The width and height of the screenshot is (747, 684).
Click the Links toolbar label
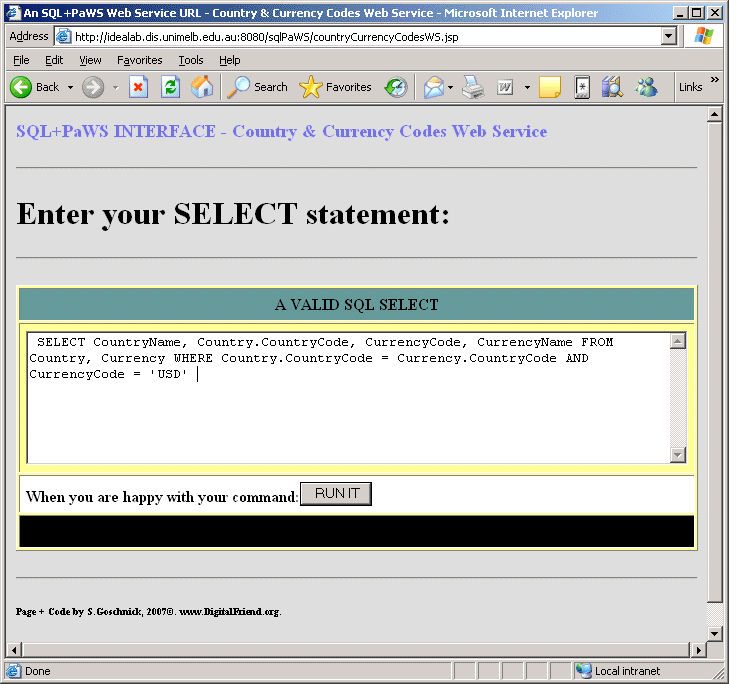coord(690,87)
